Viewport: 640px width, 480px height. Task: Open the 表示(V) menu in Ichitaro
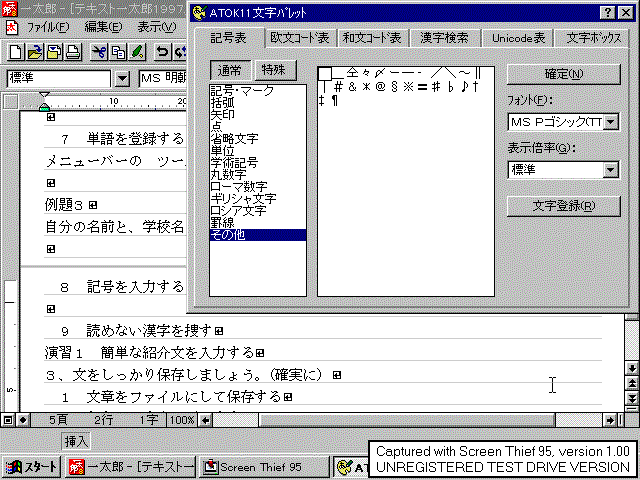tap(157, 27)
